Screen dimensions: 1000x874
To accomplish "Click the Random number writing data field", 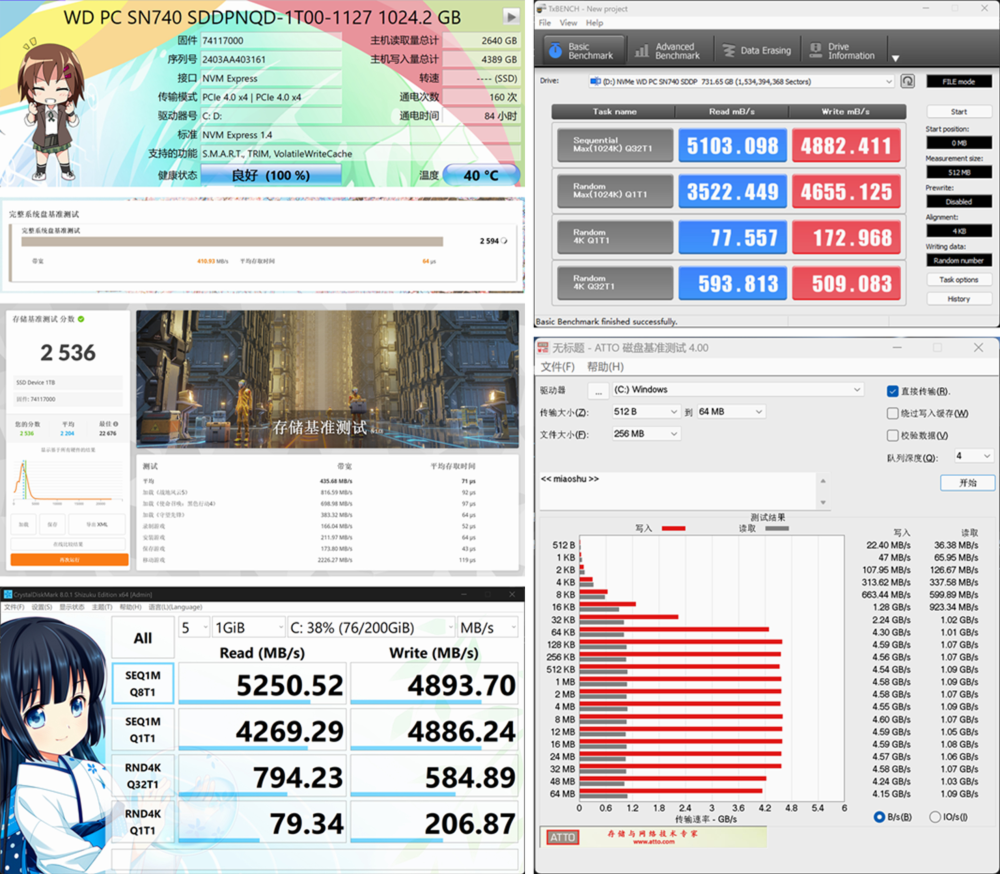I will pos(959,260).
